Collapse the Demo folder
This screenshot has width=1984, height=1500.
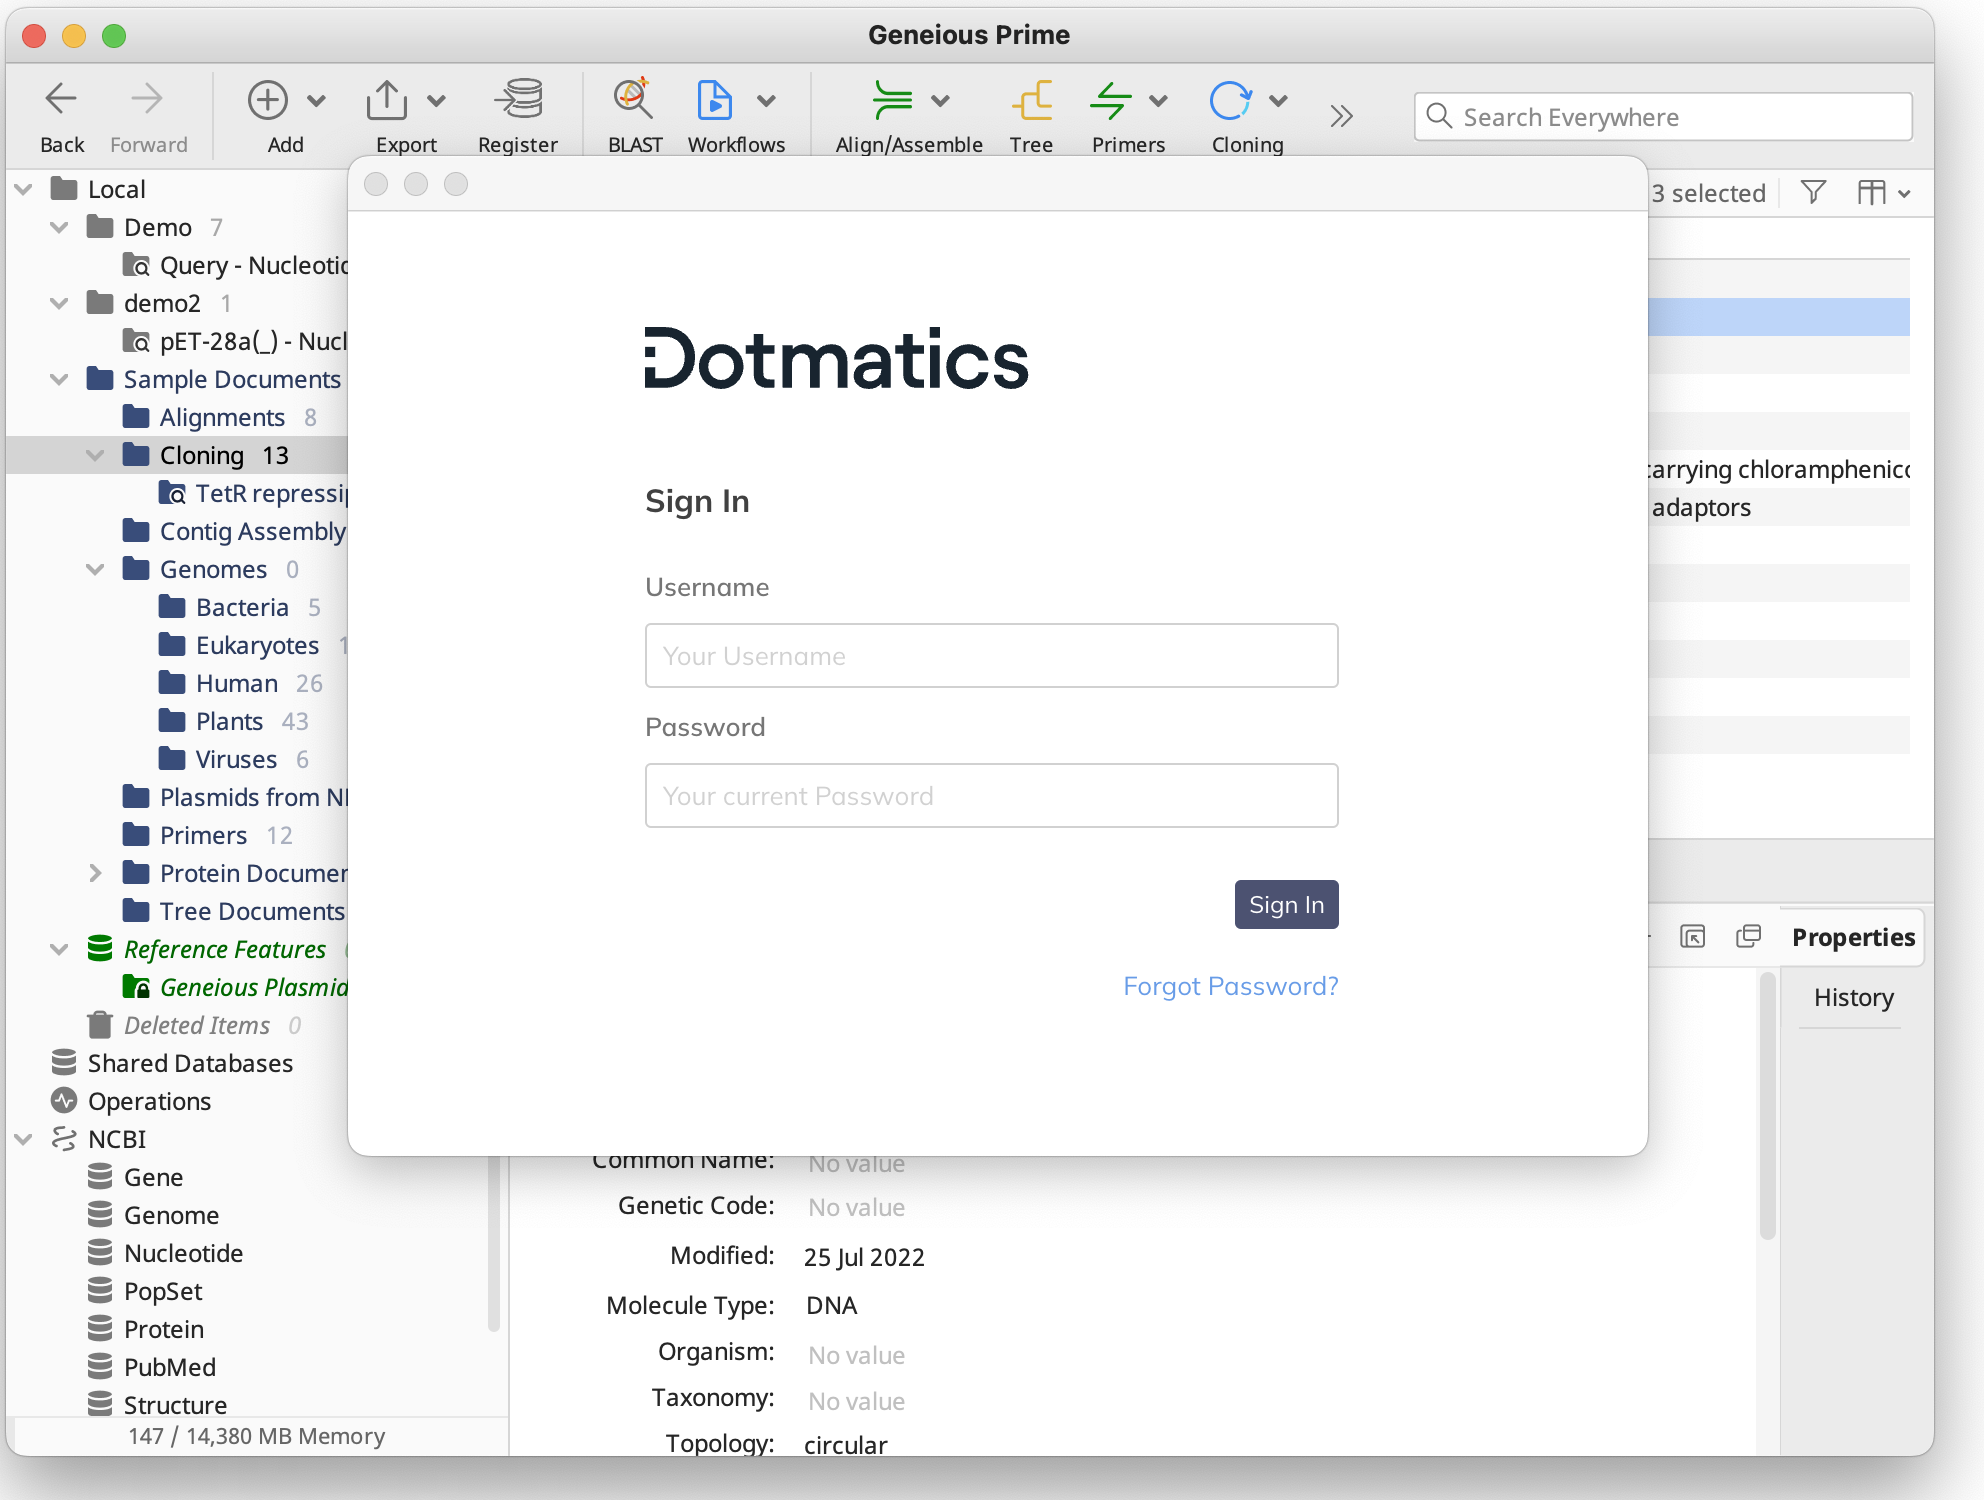coord(58,227)
